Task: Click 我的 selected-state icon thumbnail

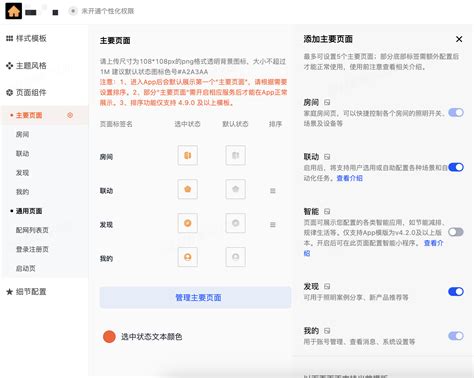Action: (188, 257)
